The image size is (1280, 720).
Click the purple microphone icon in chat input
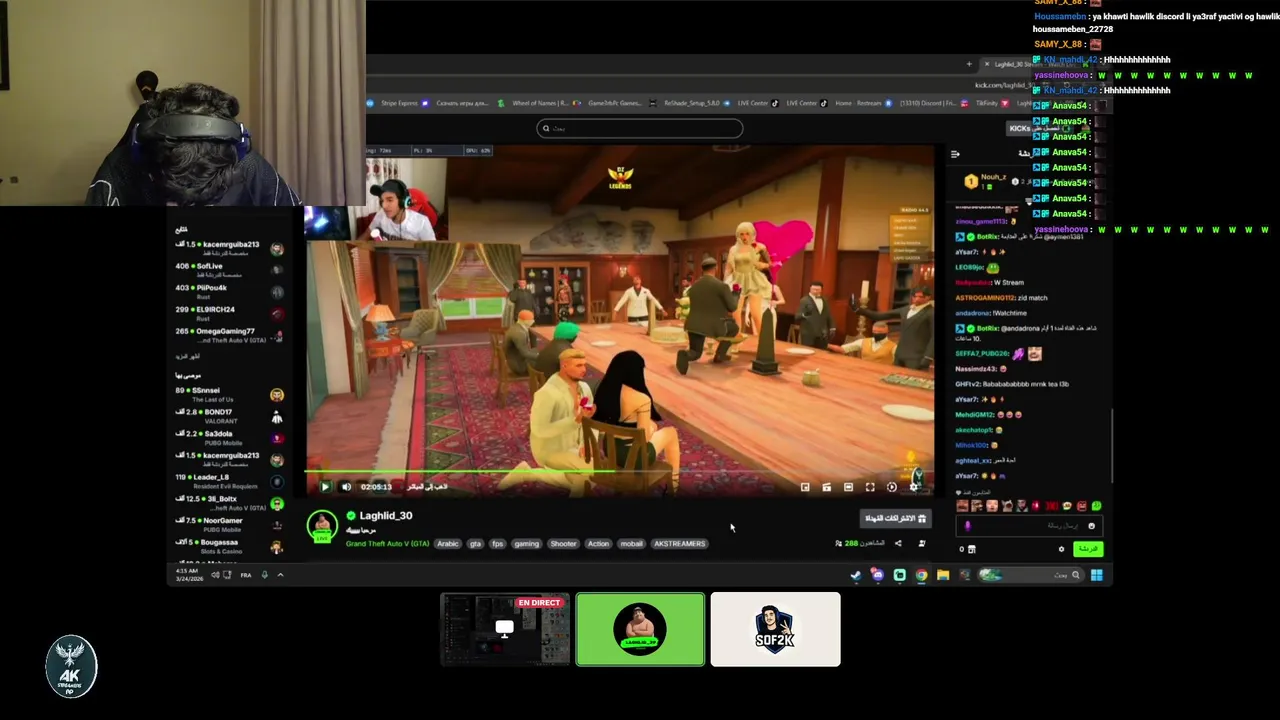967,526
